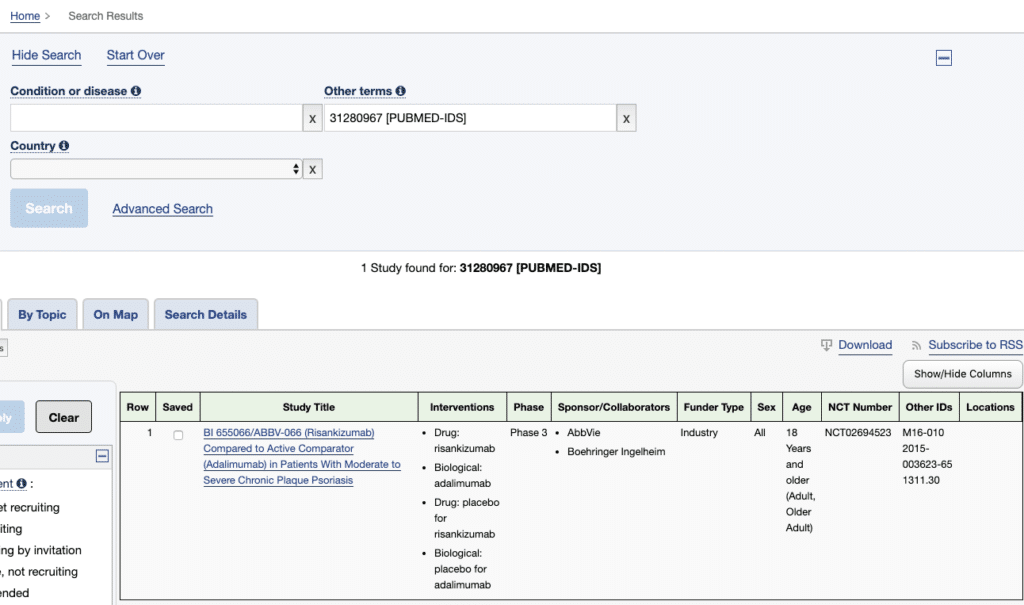Click the Clear filters button
The width and height of the screenshot is (1024, 605).
(x=63, y=417)
